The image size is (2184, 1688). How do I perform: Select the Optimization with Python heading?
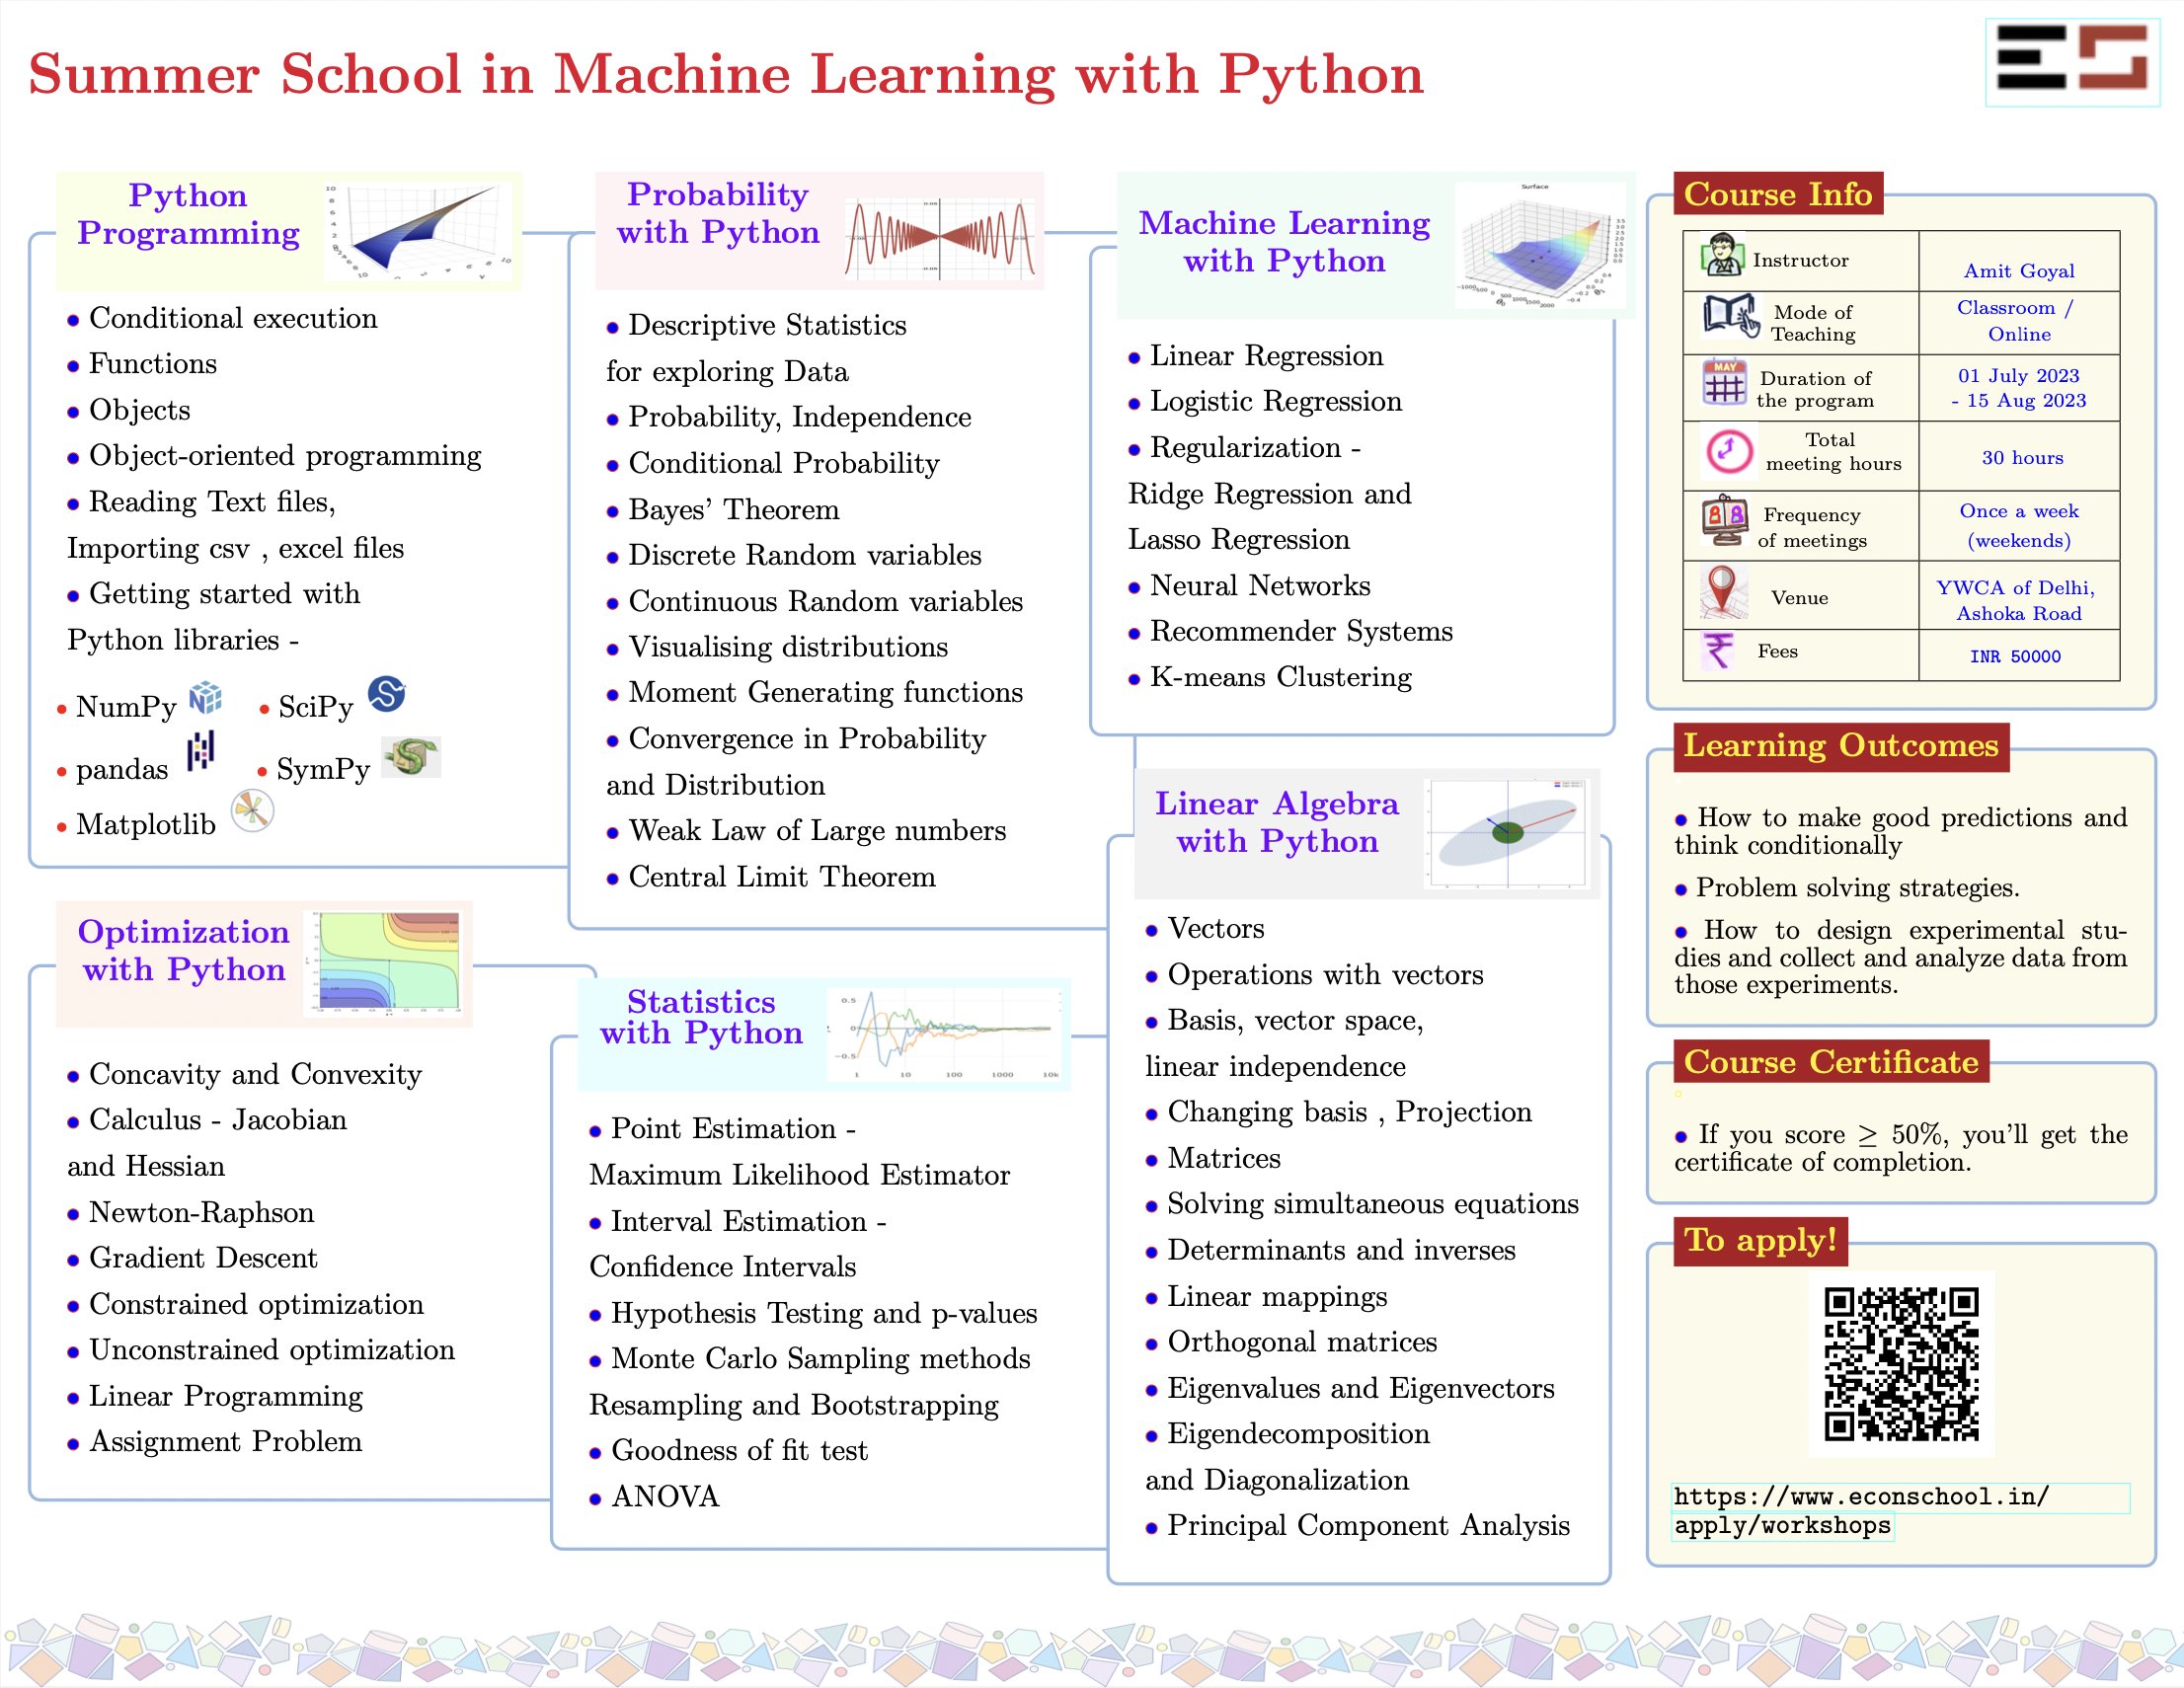tap(184, 951)
